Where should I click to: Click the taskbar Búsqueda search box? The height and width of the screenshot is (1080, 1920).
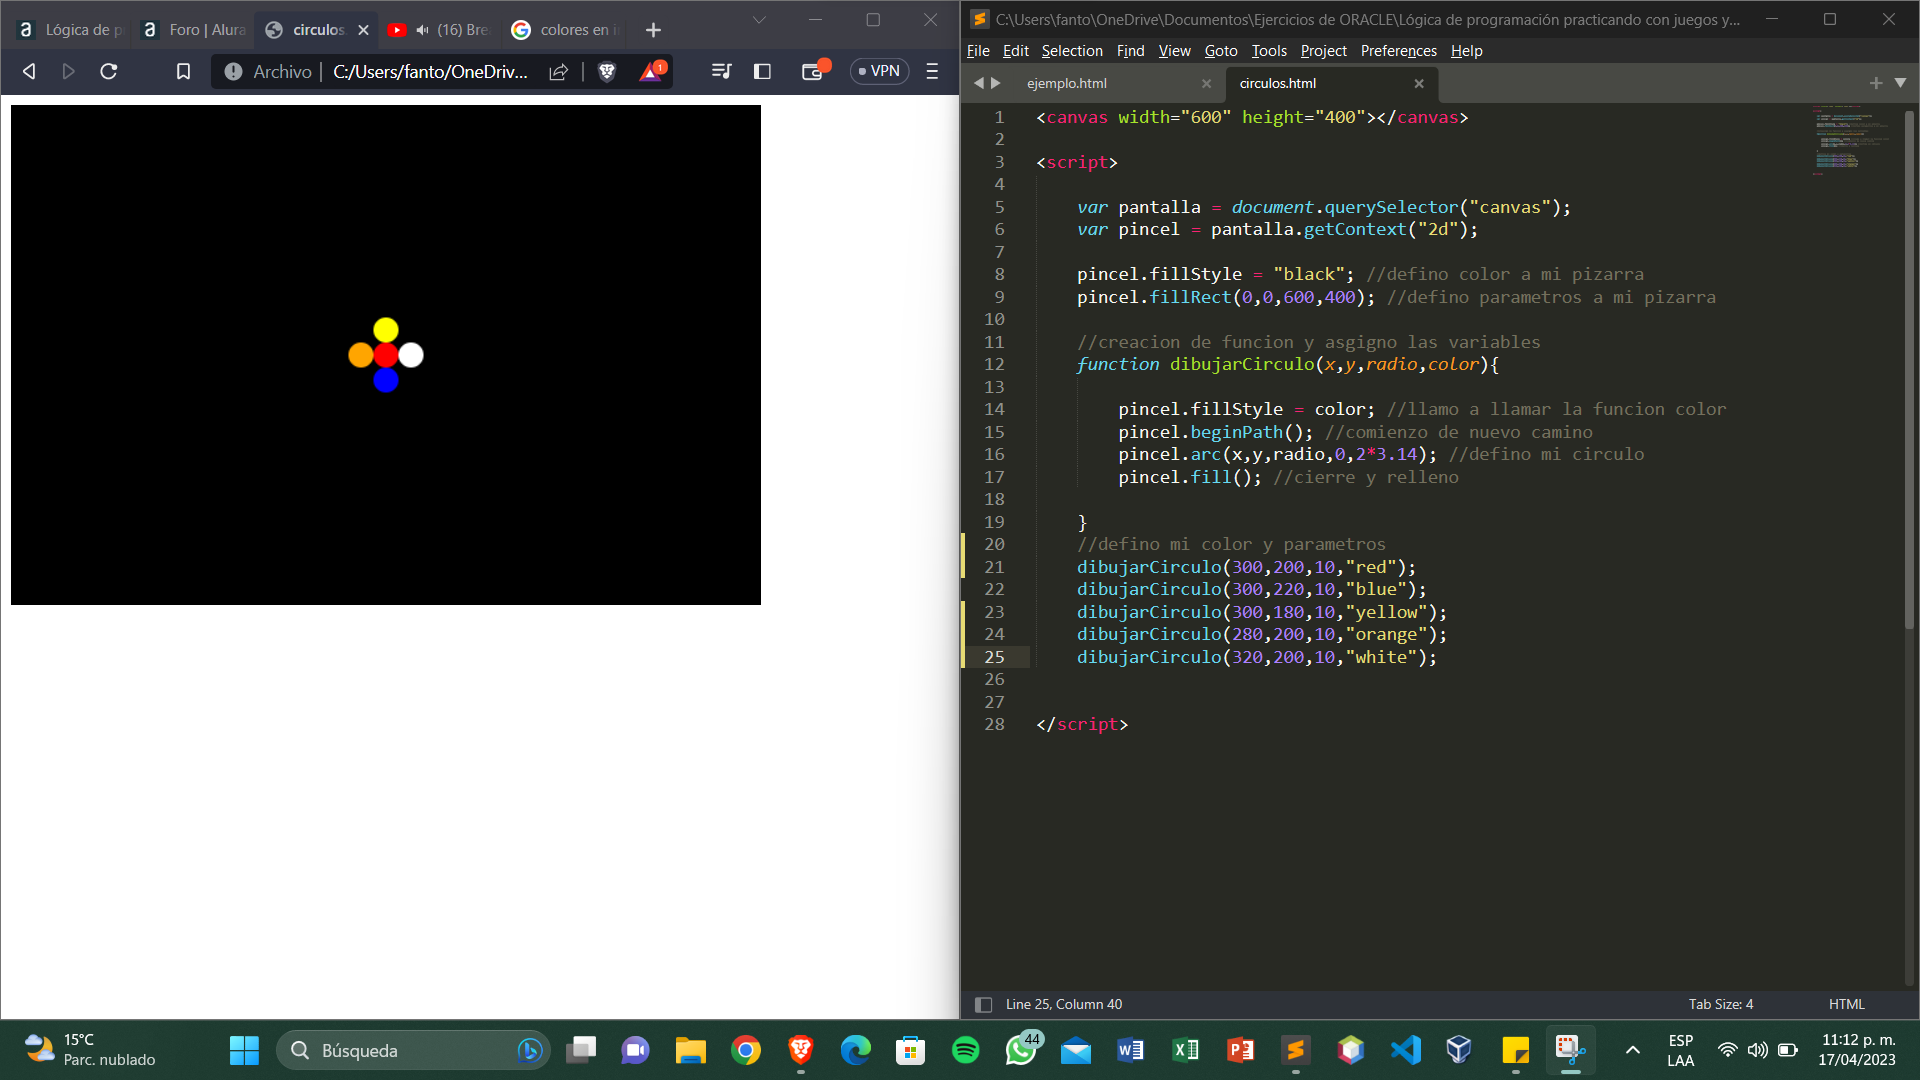(413, 1050)
